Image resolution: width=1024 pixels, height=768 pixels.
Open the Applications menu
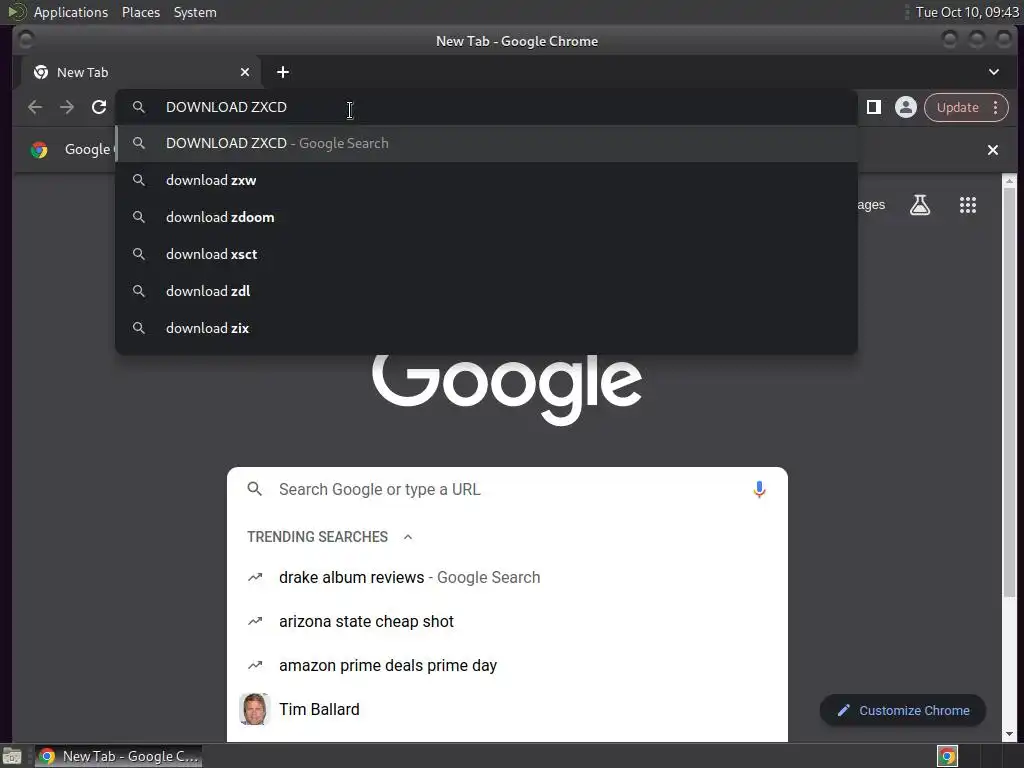pos(71,12)
